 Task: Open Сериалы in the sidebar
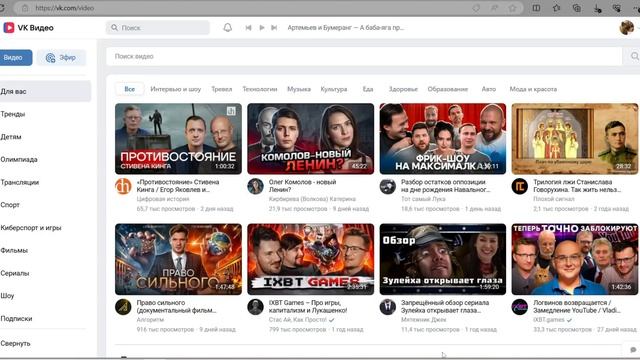click(15, 273)
